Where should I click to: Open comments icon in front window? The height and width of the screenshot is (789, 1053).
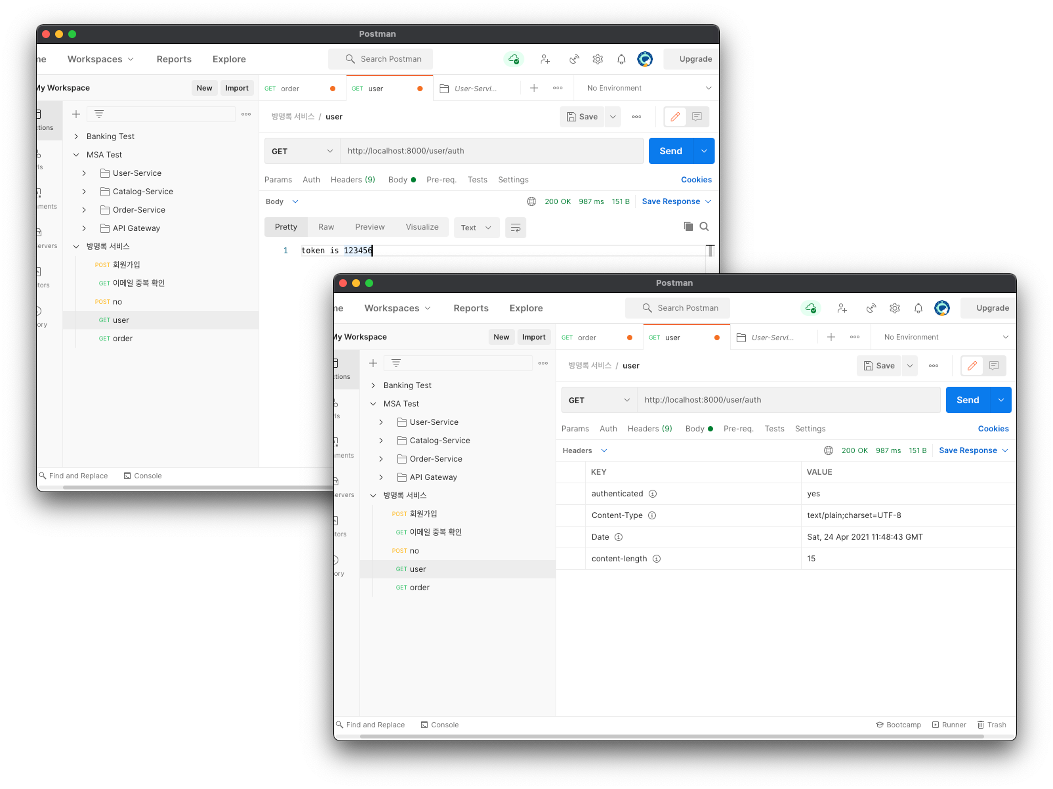coord(994,366)
